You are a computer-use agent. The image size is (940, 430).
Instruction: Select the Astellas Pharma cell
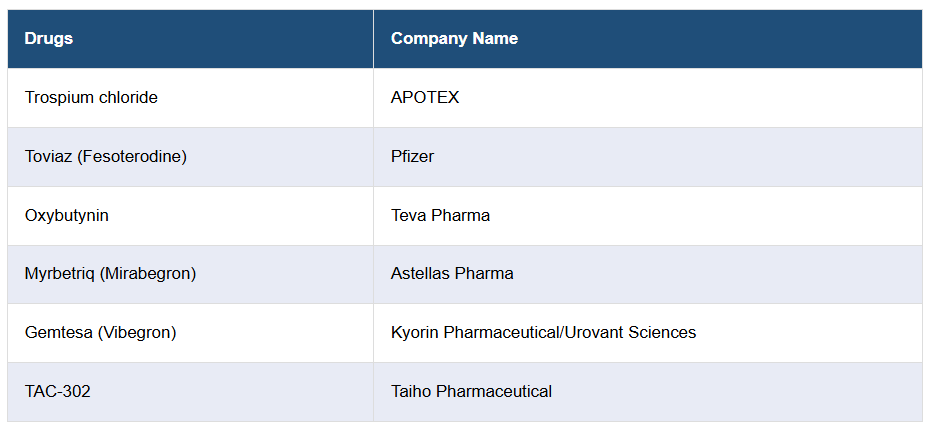pos(452,274)
